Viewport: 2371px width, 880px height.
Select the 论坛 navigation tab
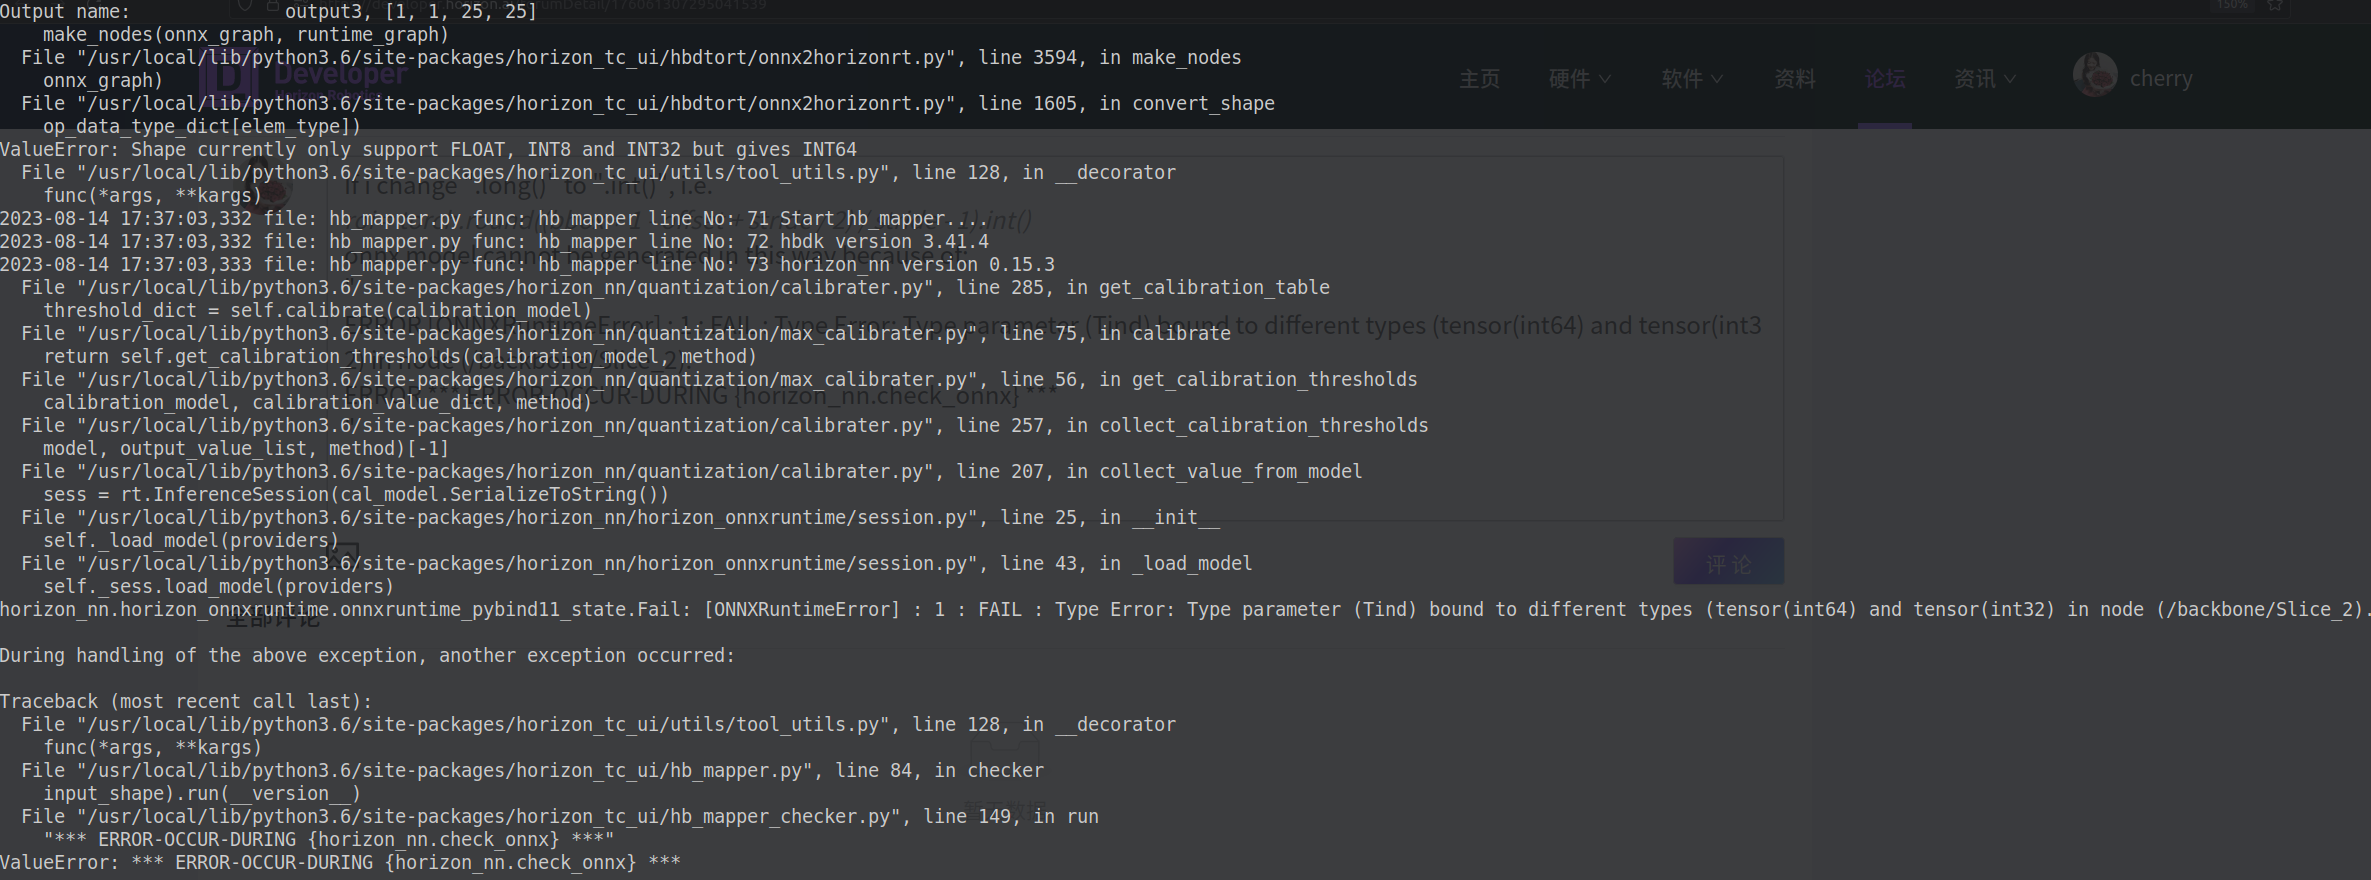pyautogui.click(x=1884, y=79)
